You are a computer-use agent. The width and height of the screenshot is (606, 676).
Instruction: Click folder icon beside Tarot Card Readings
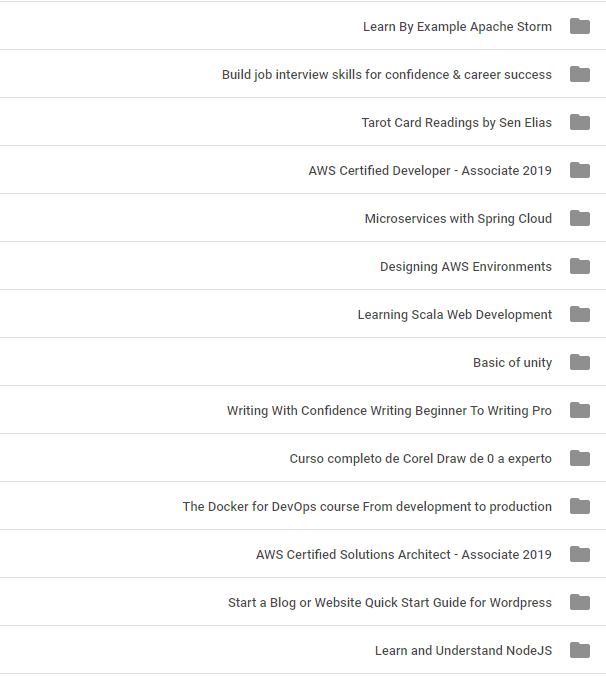580,122
